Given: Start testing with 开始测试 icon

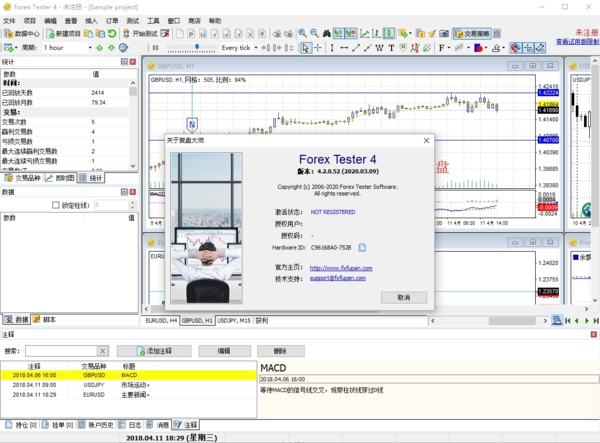Looking at the screenshot, I should click(140, 33).
